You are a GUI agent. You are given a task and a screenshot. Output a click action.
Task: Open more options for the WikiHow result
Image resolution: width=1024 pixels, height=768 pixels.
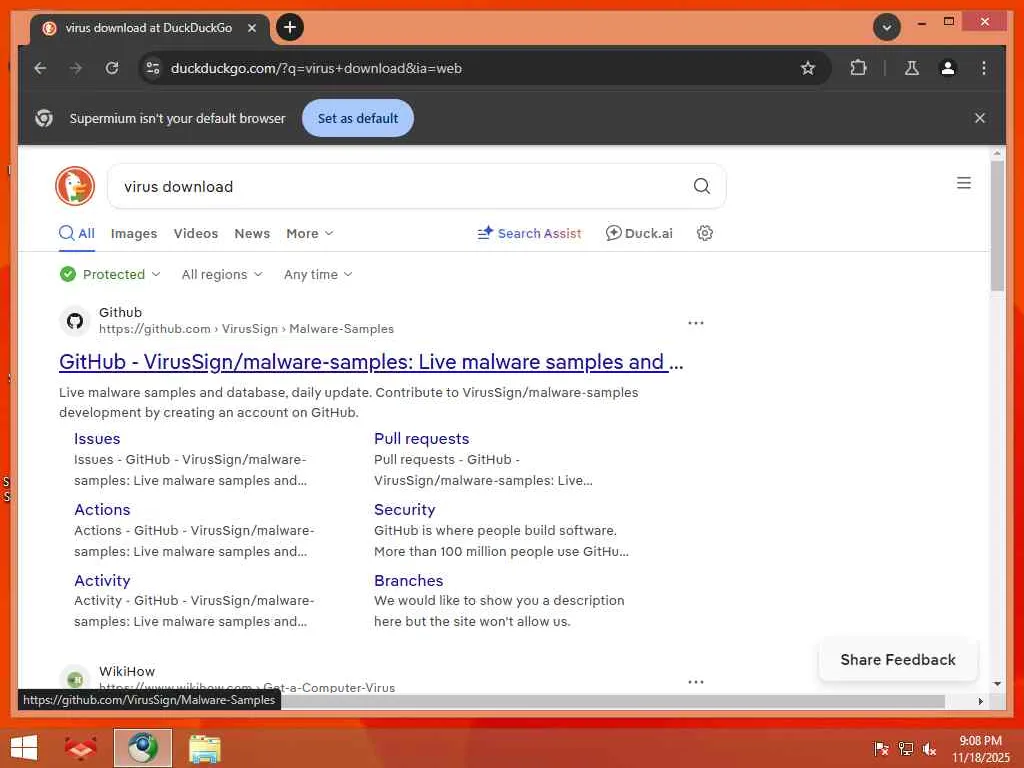point(696,682)
